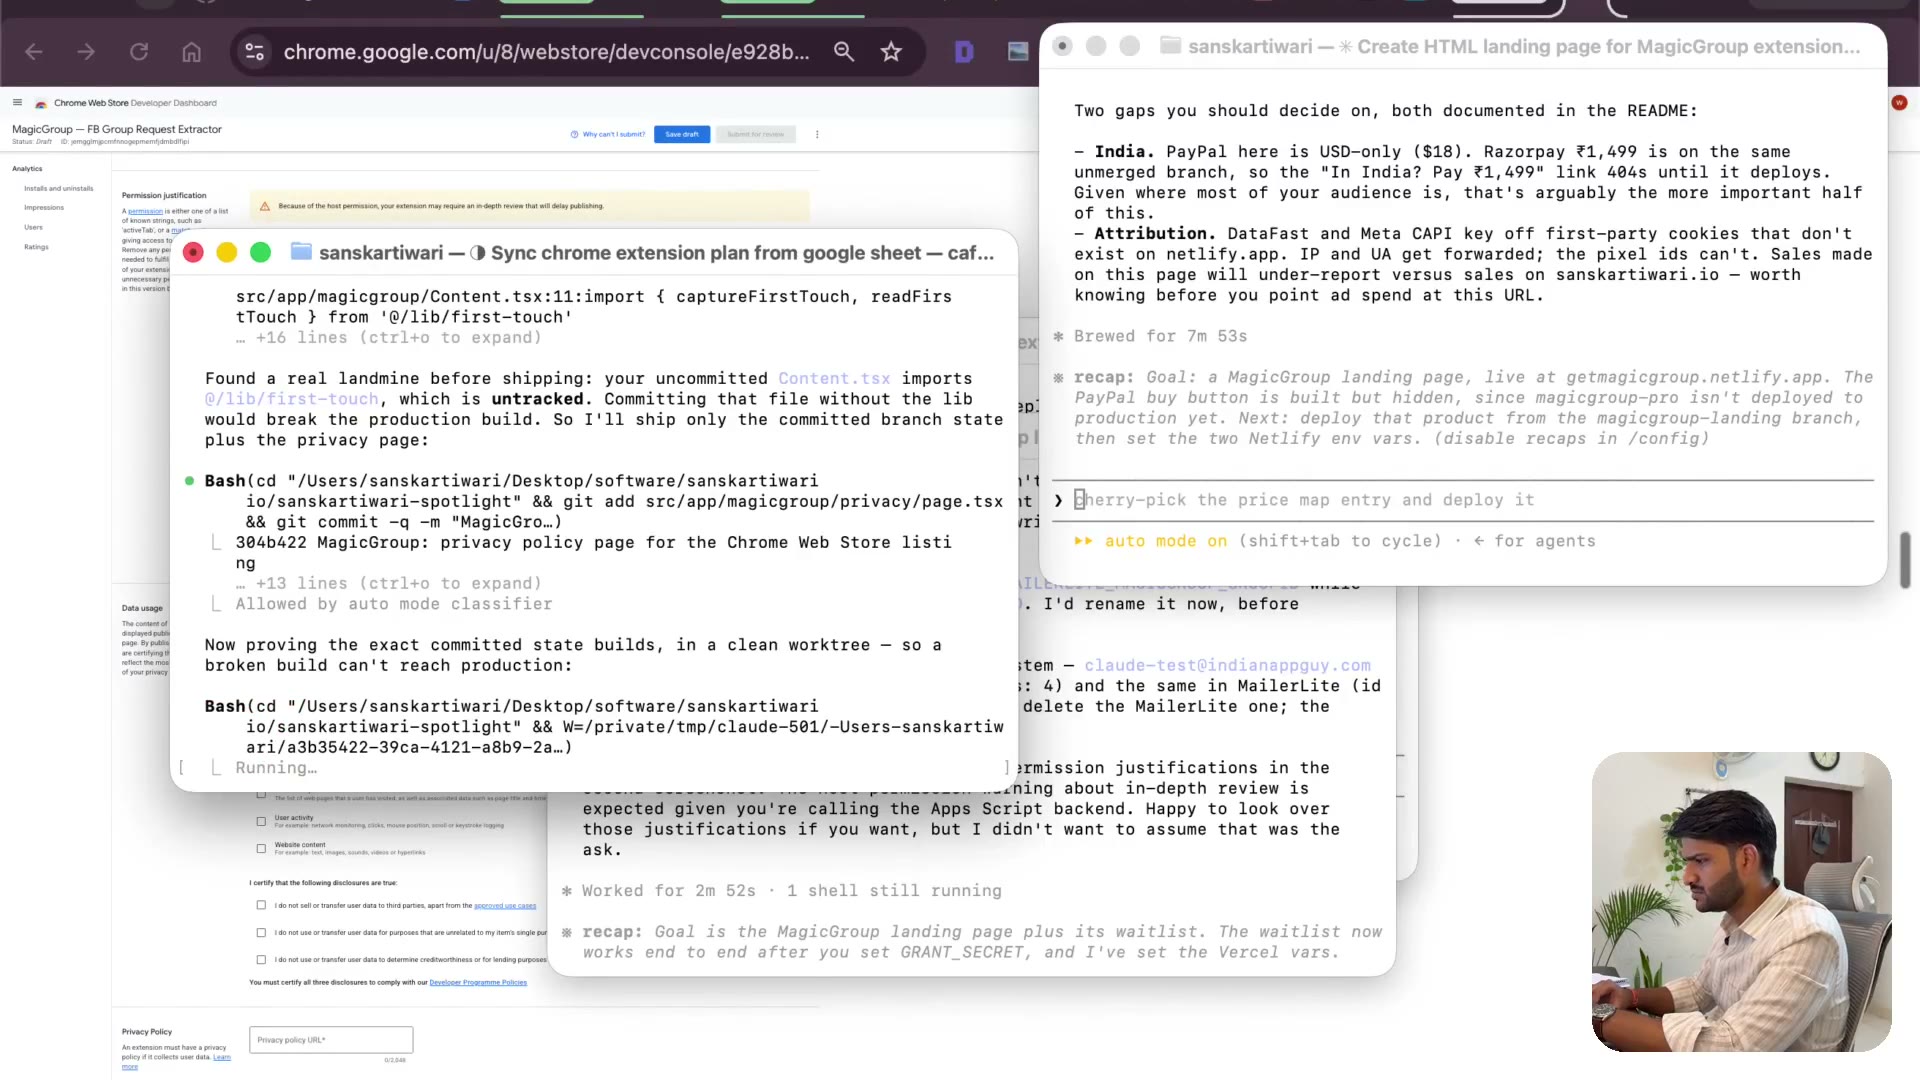Bookmark this page with the star icon
Viewport: 1920px width, 1080px height.
pos(891,52)
